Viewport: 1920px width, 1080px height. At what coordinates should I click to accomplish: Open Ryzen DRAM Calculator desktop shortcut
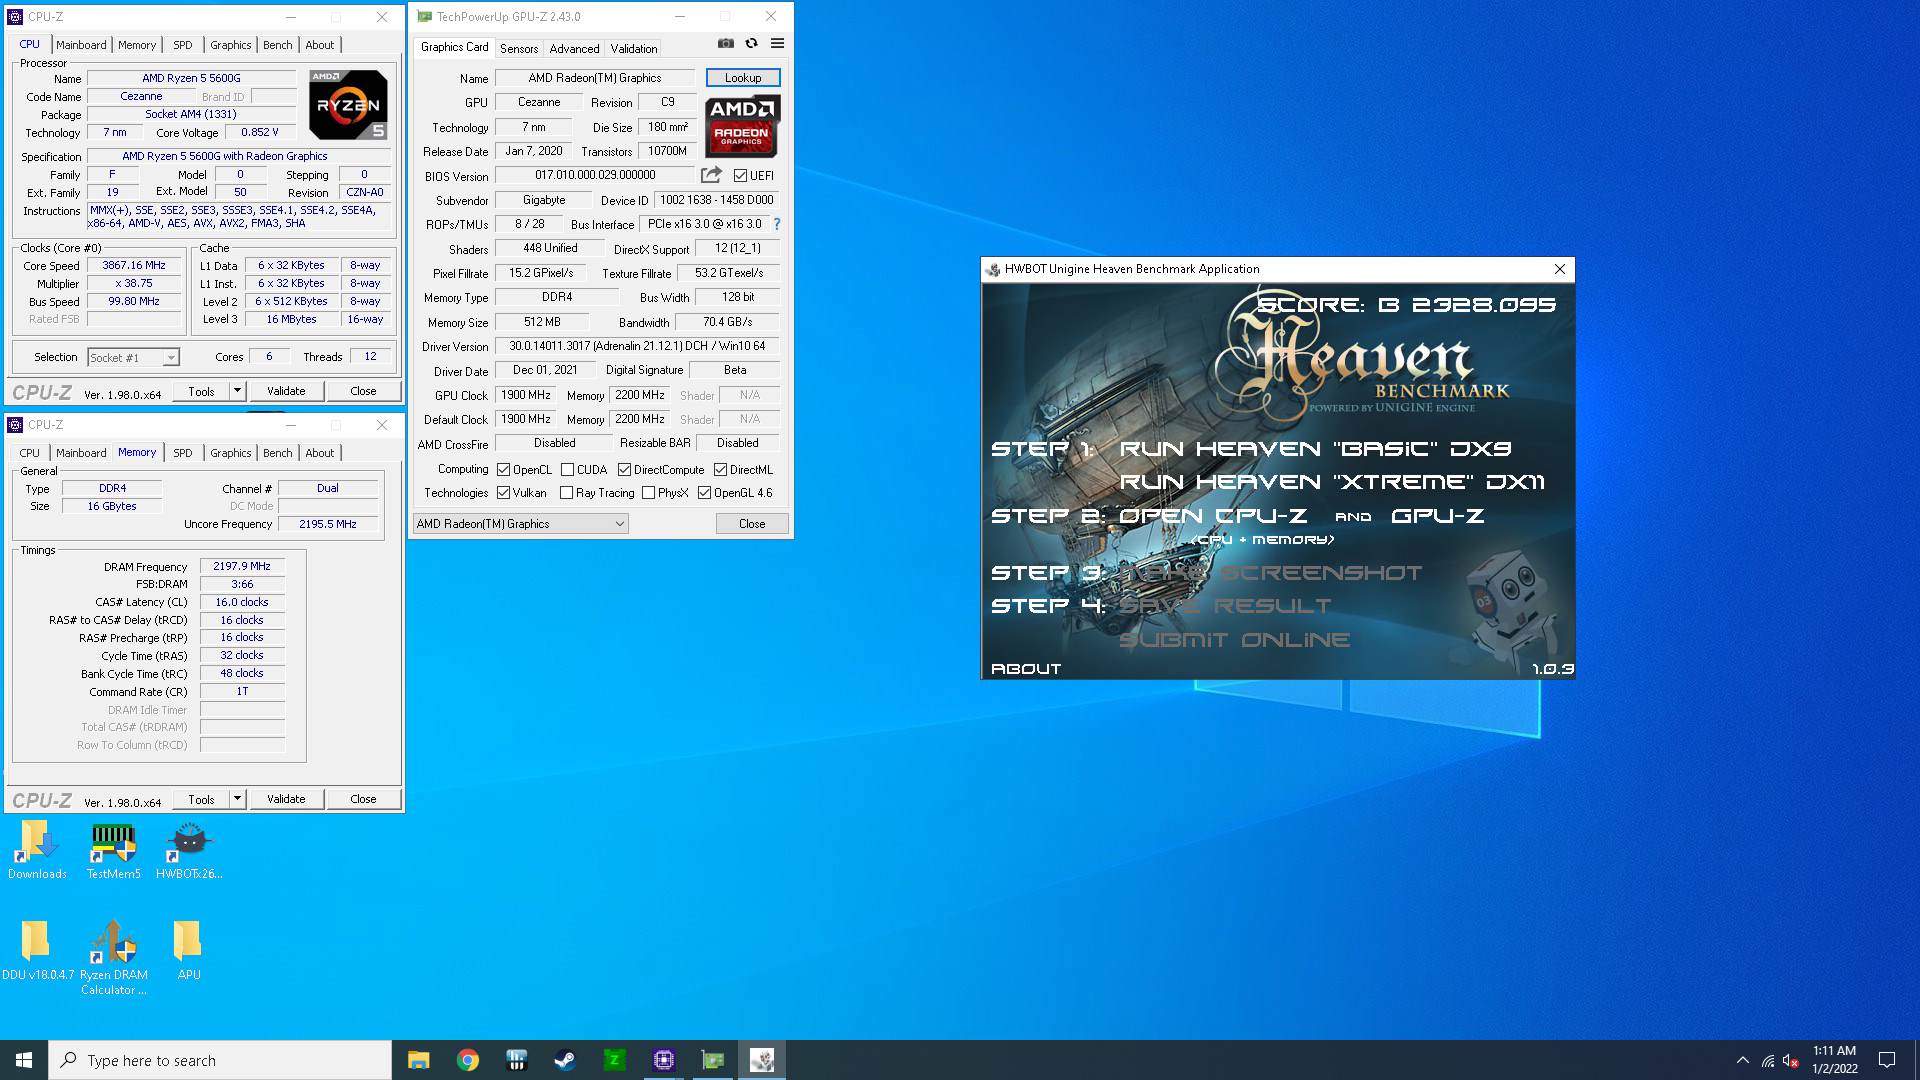pyautogui.click(x=113, y=957)
